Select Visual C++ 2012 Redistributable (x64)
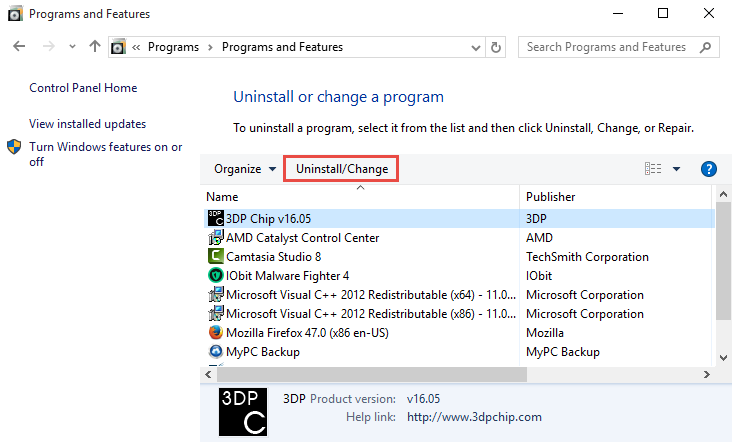732x442 pixels. (x=371, y=295)
